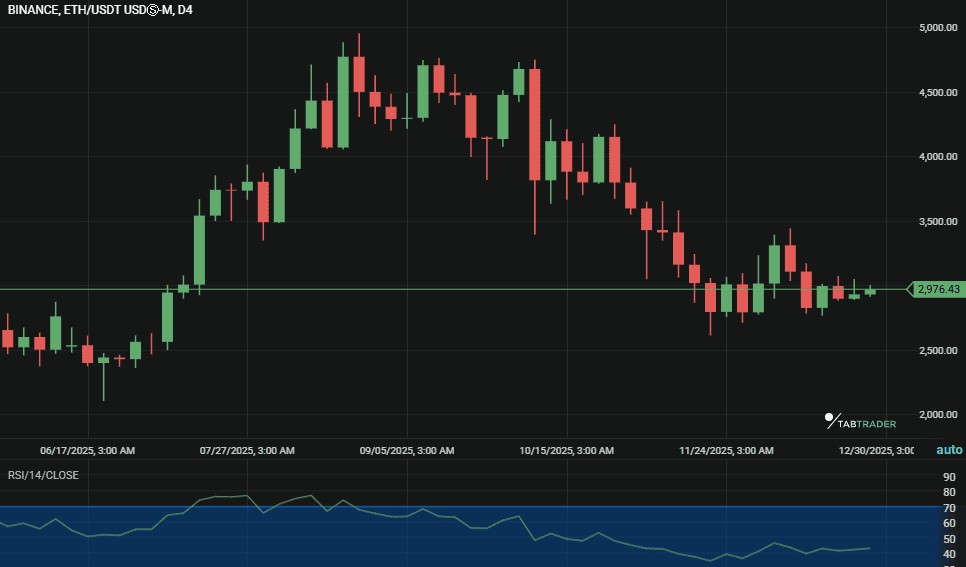Select the 2,500.00 price level label
The width and height of the screenshot is (966, 567).
point(937,351)
